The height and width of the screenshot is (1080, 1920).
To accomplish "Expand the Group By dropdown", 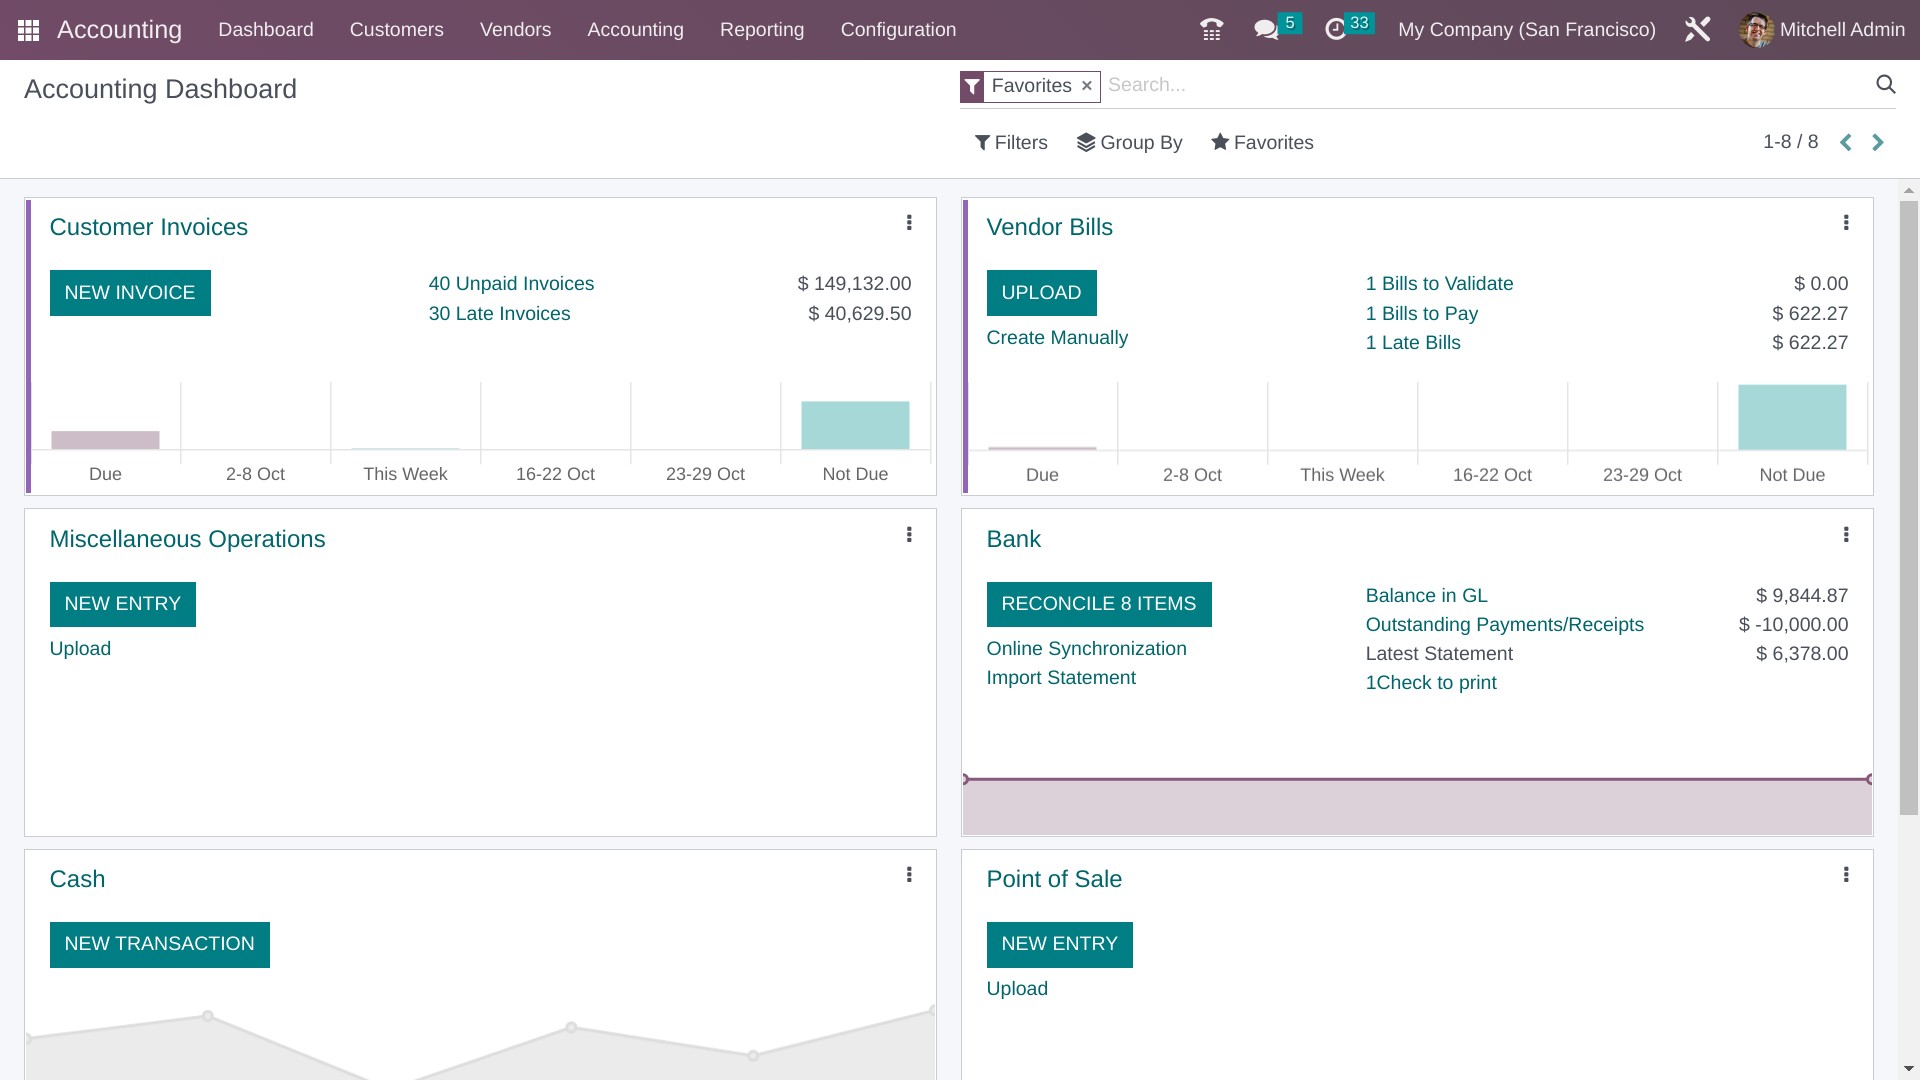I will tap(1129, 143).
